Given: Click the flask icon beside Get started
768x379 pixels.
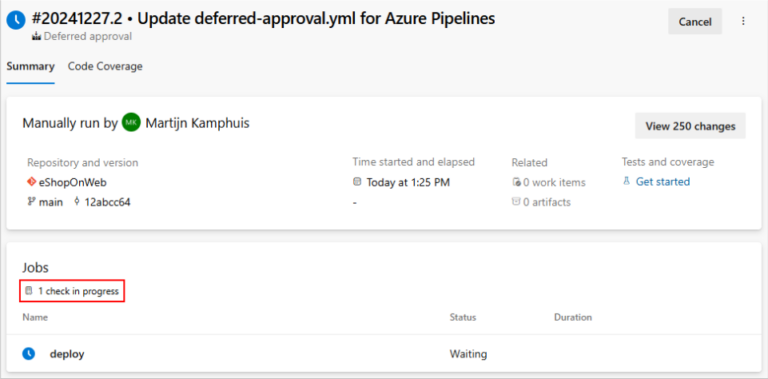Looking at the screenshot, I should tap(626, 182).
